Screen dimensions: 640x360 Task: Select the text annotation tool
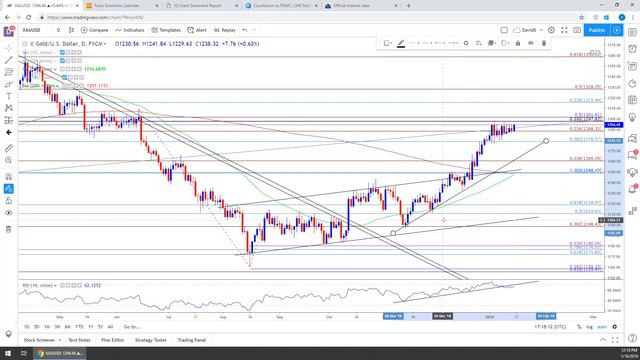tap(9, 96)
